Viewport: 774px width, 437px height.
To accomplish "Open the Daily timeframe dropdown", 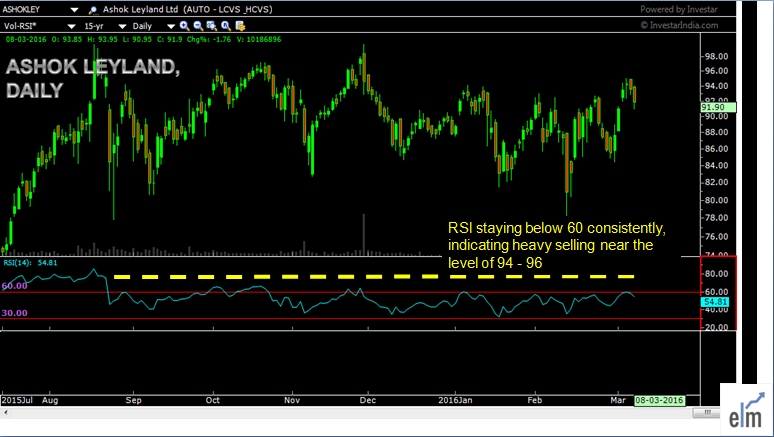I will coord(171,26).
